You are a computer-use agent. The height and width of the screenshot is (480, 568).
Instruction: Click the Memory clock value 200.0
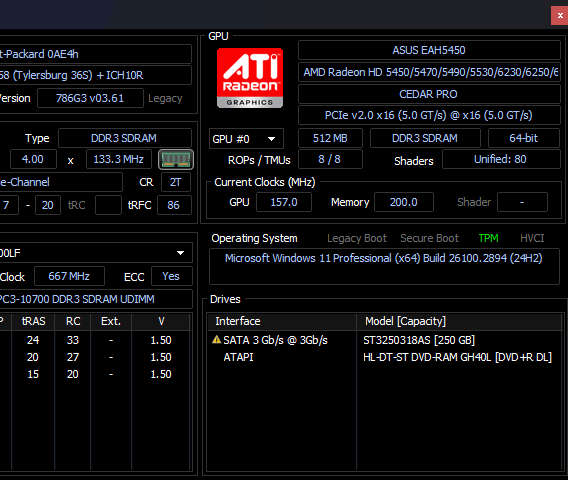tap(404, 202)
